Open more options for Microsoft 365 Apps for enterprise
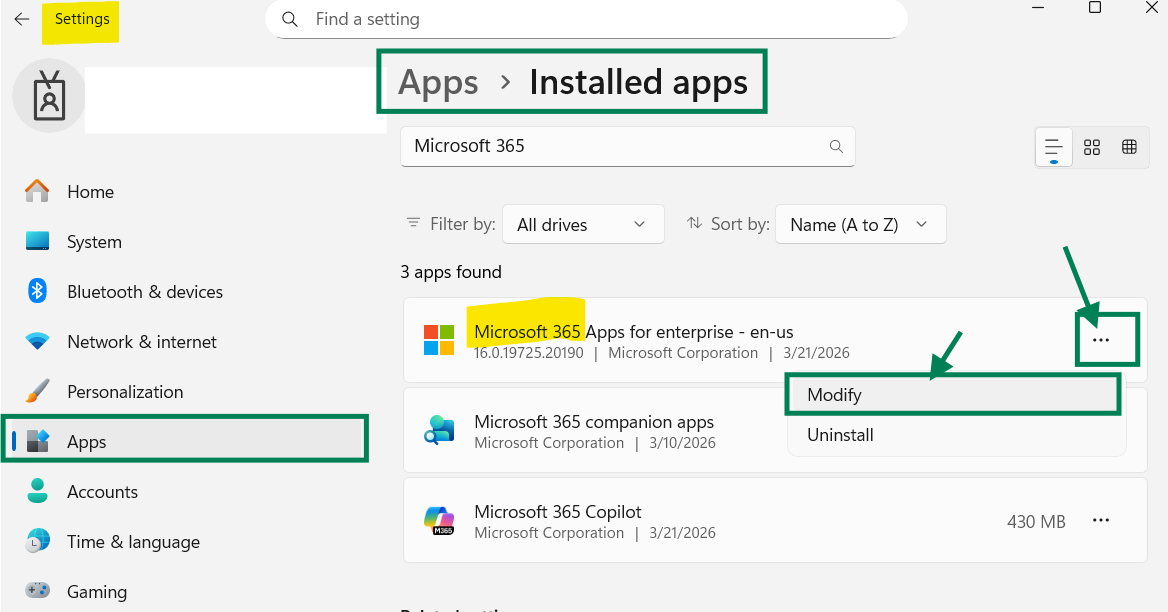 [x=1100, y=340]
